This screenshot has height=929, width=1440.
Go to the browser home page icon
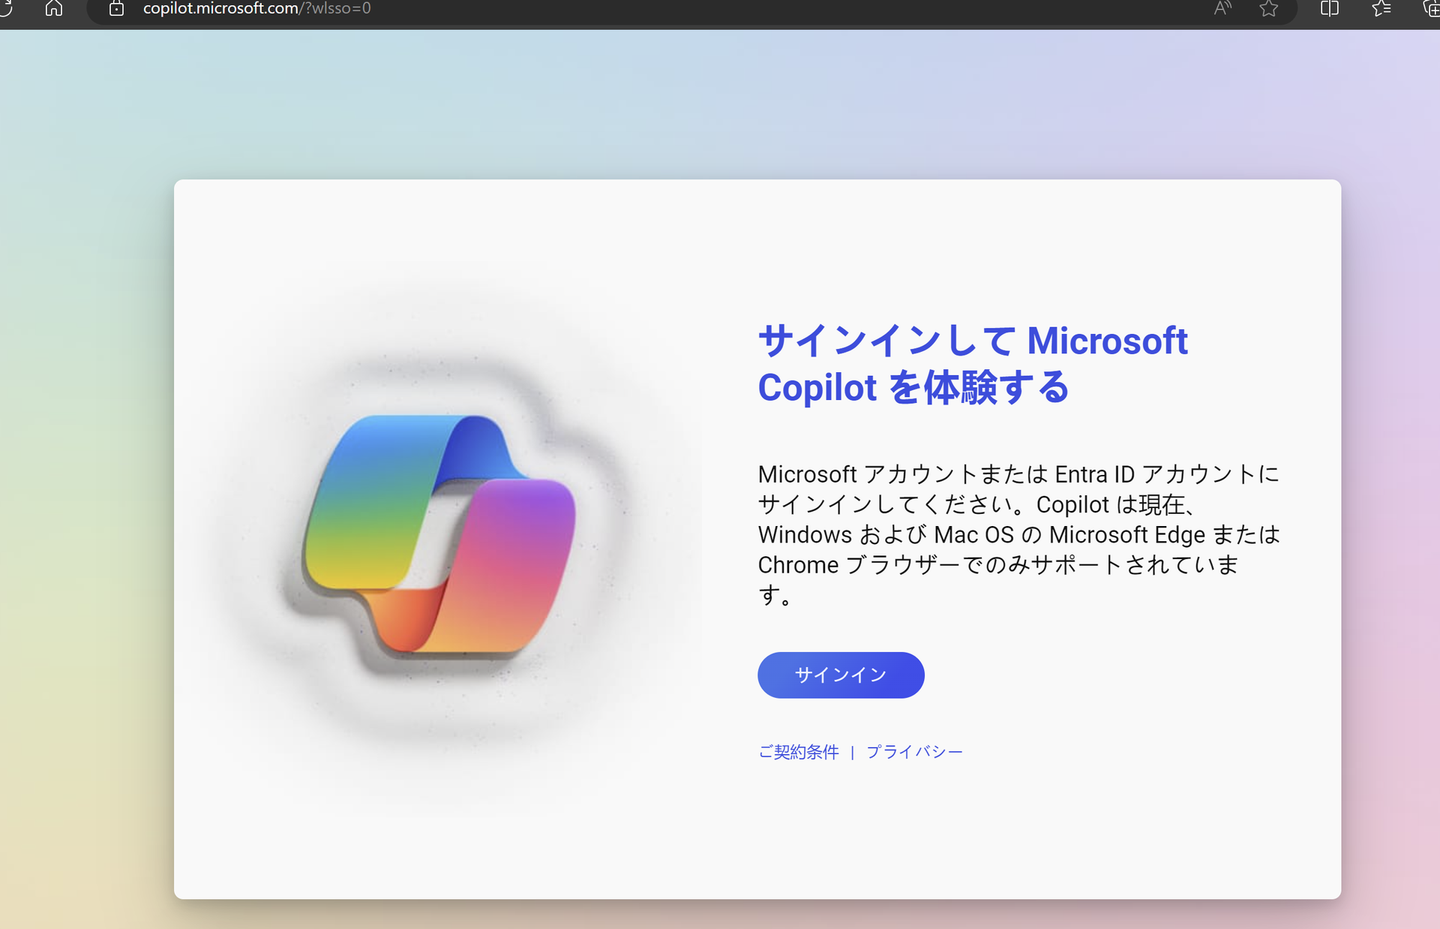click(x=54, y=9)
